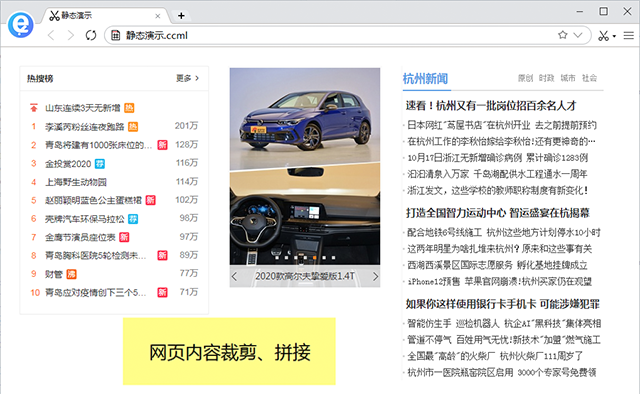Reload the page with refresh icon
640x394 pixels.
[x=91, y=36]
